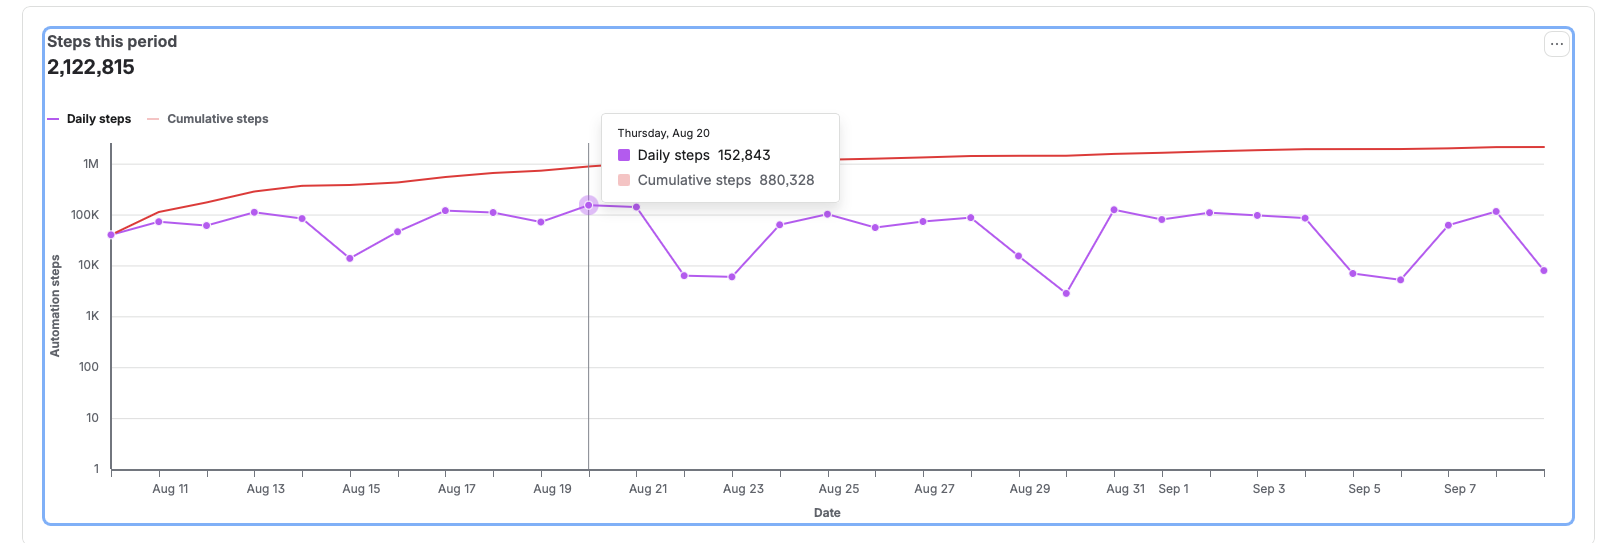
Task: Click the Sep 5 axis label
Action: coord(1364,489)
